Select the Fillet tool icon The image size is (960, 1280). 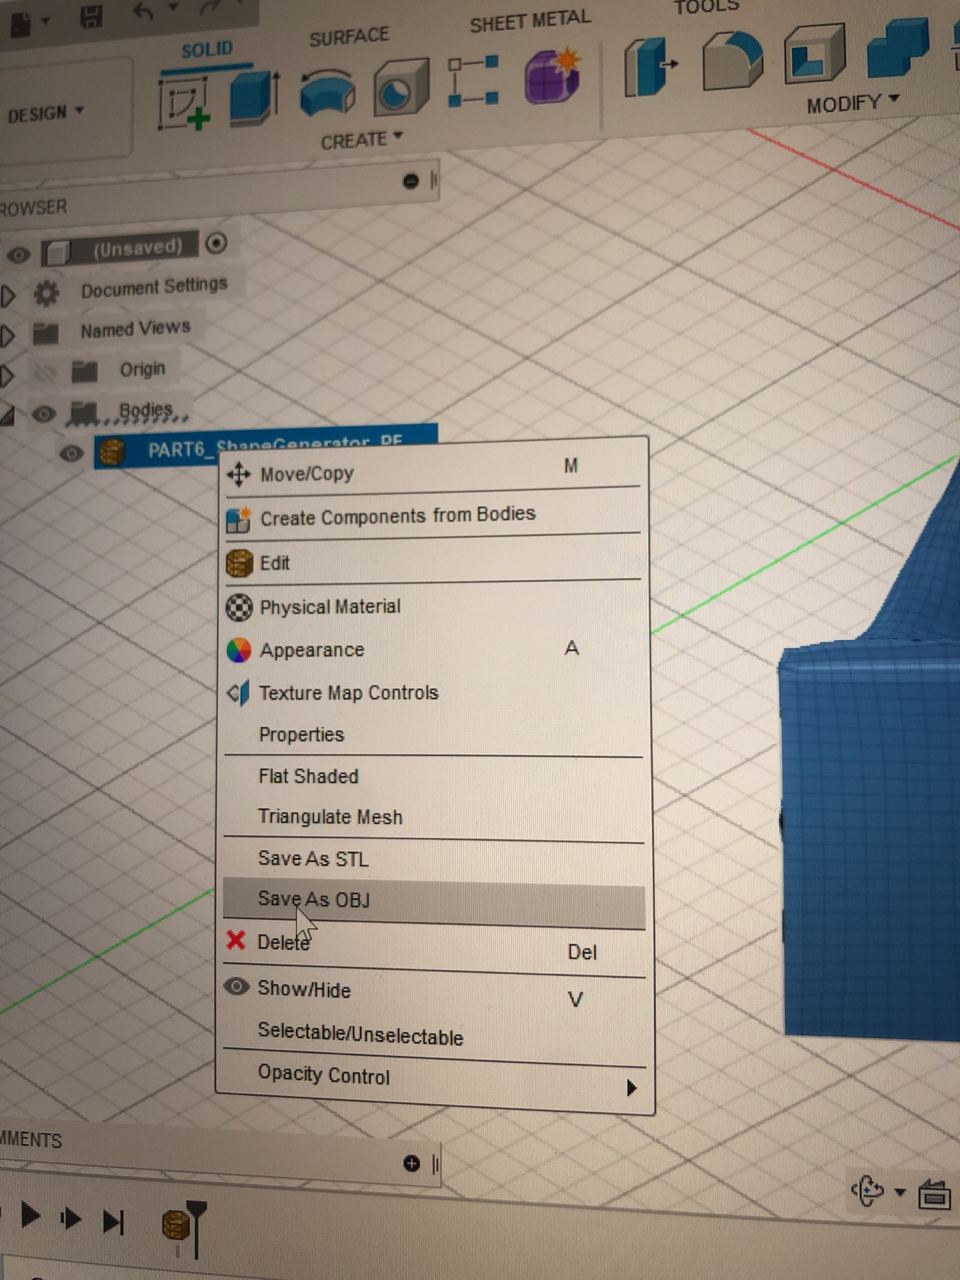click(x=732, y=61)
